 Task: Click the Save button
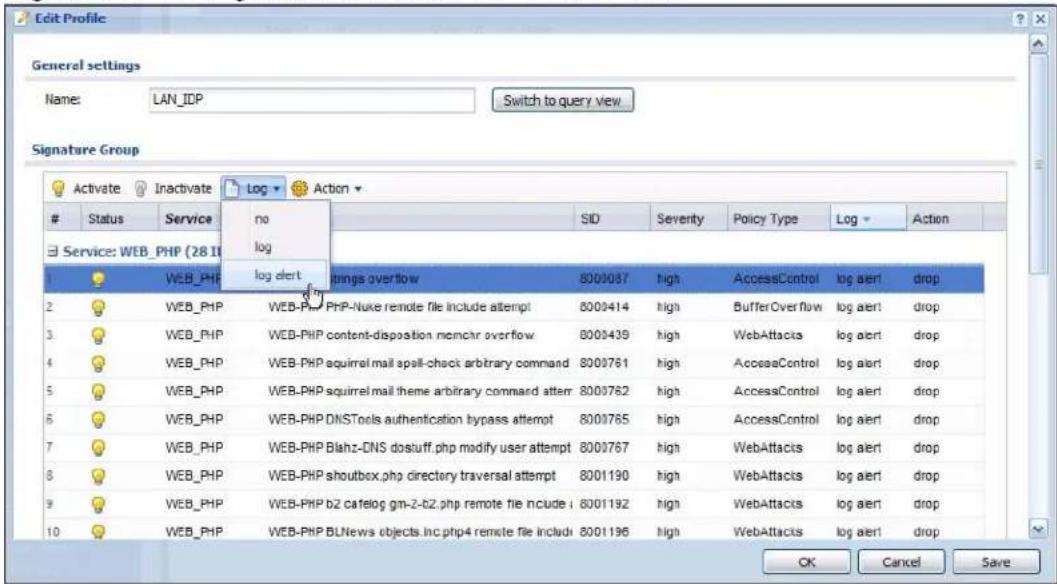[x=996, y=562]
